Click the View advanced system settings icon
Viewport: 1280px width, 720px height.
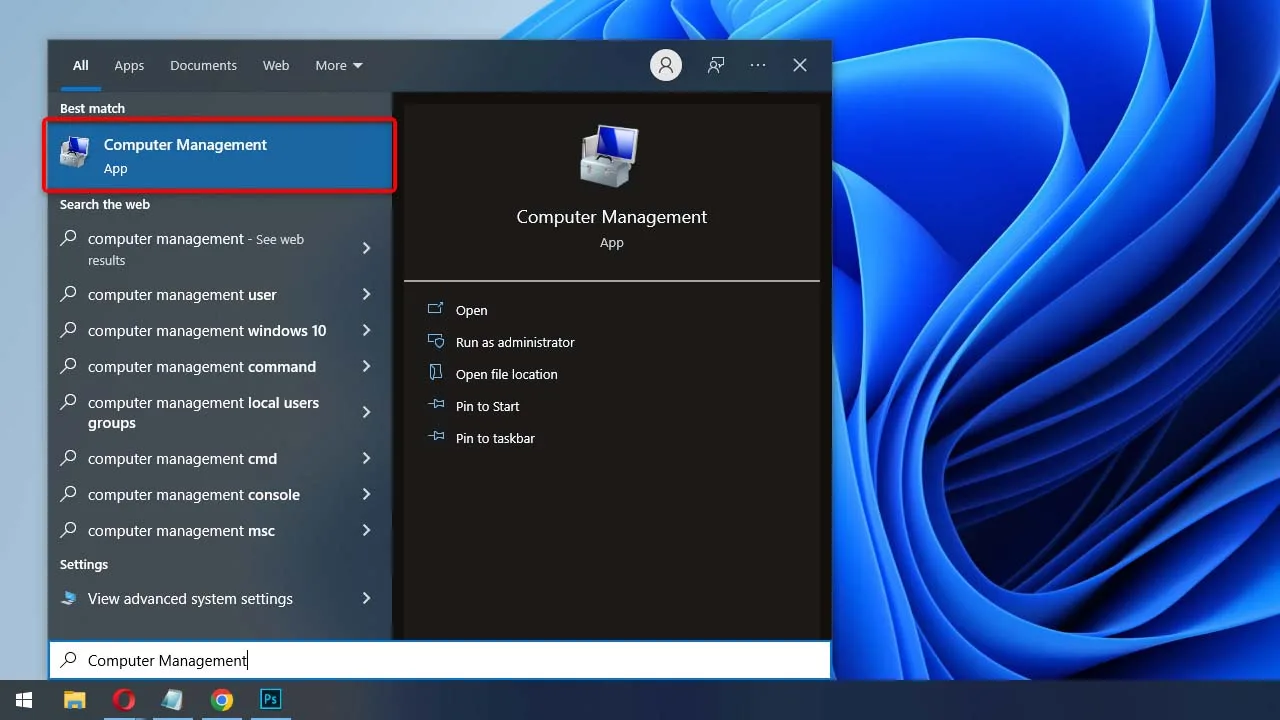[x=69, y=598]
